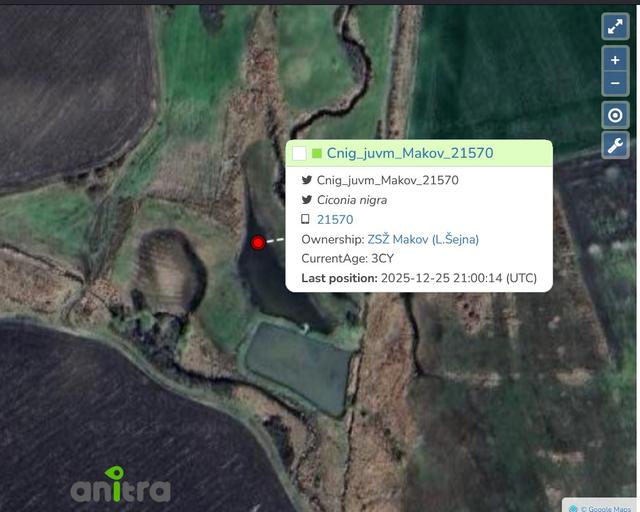Screen dimensions: 640x512
Task: Select the red last-position marker
Action: (258, 243)
